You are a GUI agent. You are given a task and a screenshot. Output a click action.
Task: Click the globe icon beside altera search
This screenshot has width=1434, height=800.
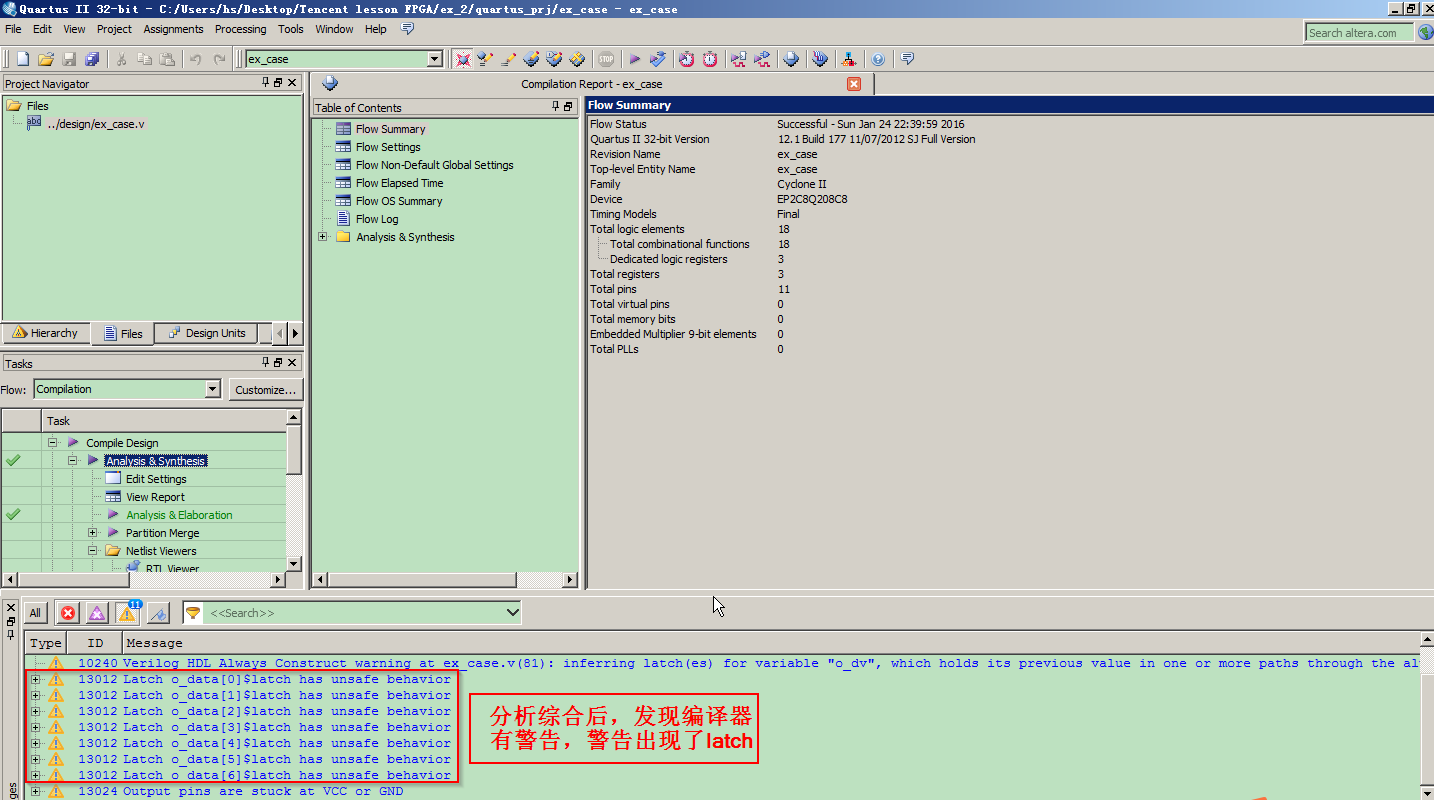click(1425, 33)
